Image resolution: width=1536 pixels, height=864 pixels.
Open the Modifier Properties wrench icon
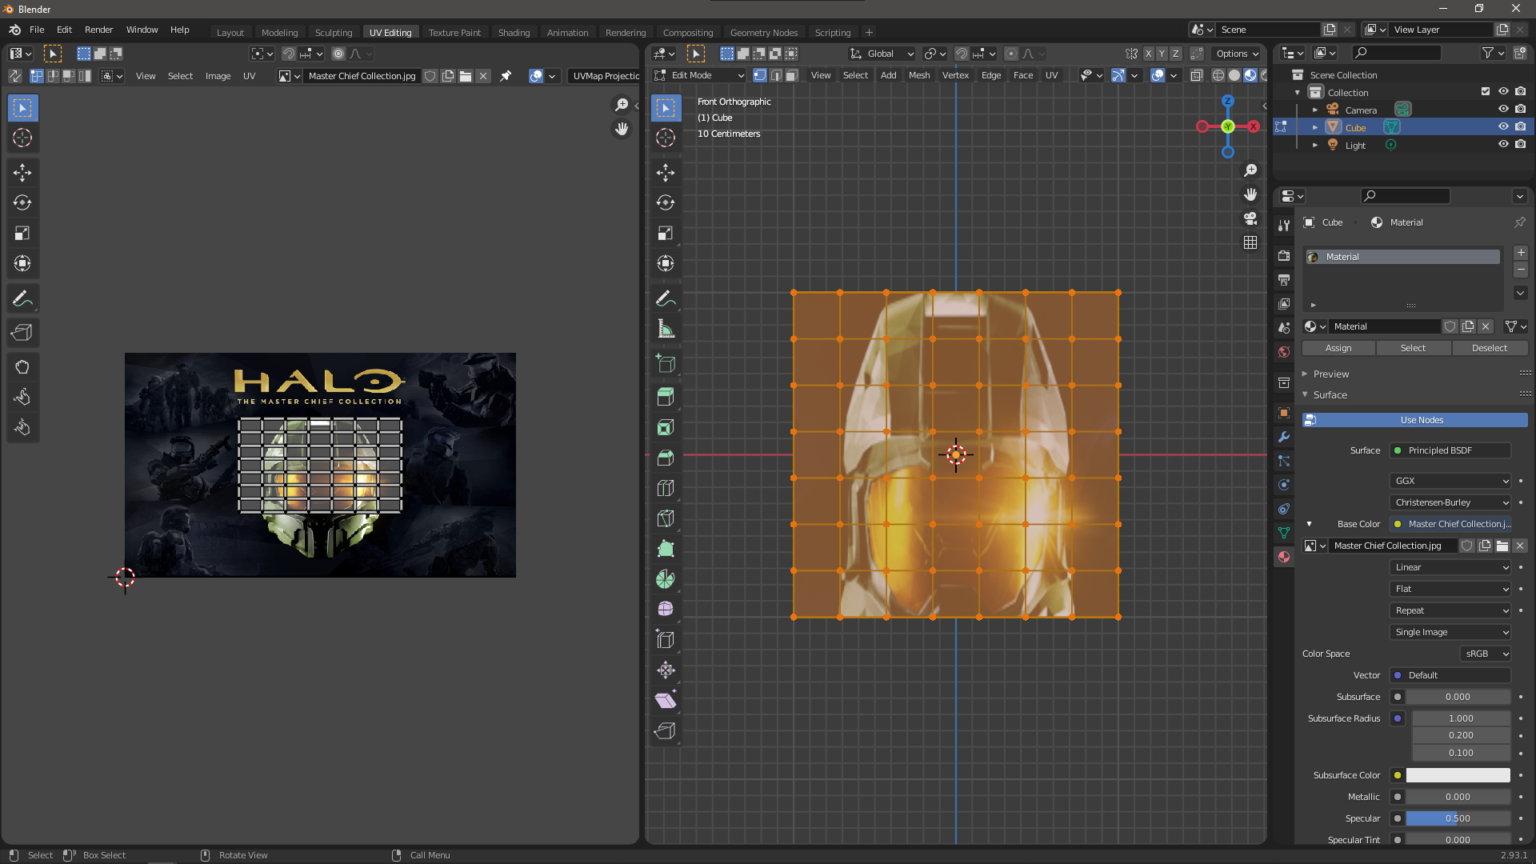tap(1283, 437)
